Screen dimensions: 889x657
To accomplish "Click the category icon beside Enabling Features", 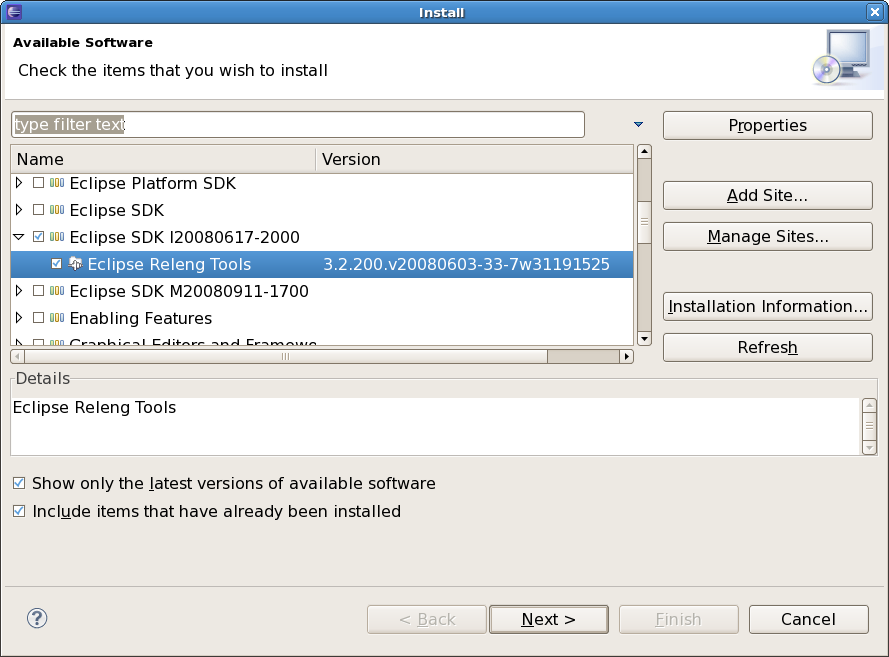I will (x=57, y=318).
